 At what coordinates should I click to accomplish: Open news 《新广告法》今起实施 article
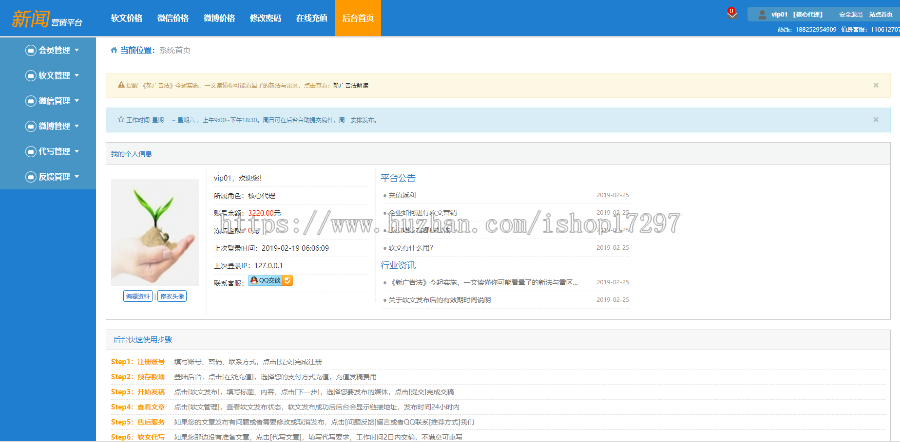483,282
